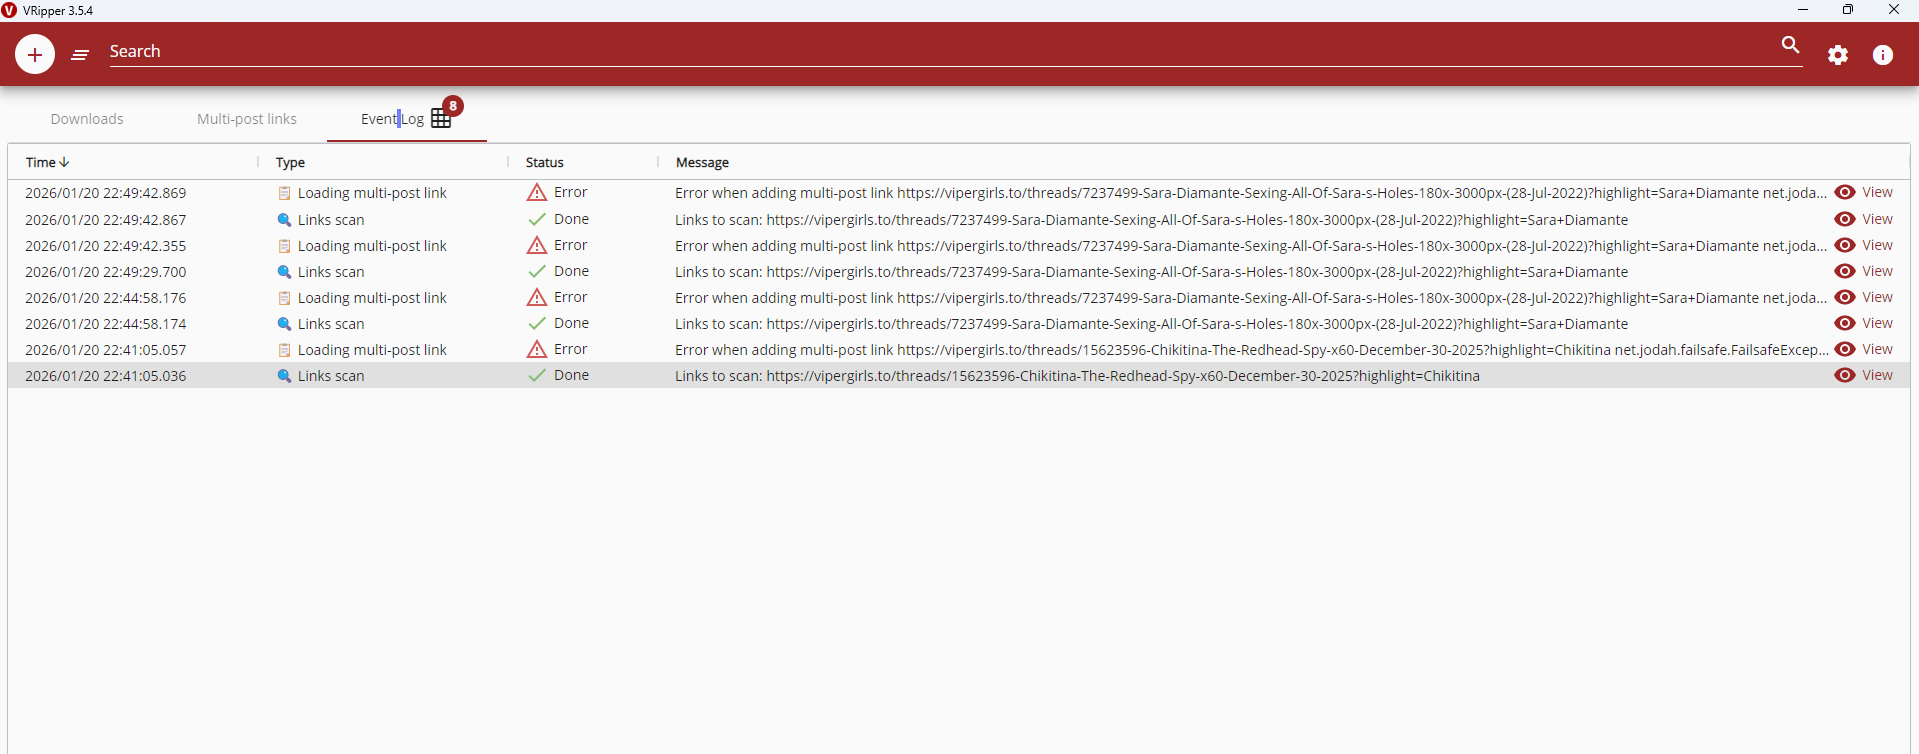Image resolution: width=1919 pixels, height=754 pixels.
Task: Click View link for the 22:49:42.869 row
Action: (1877, 192)
